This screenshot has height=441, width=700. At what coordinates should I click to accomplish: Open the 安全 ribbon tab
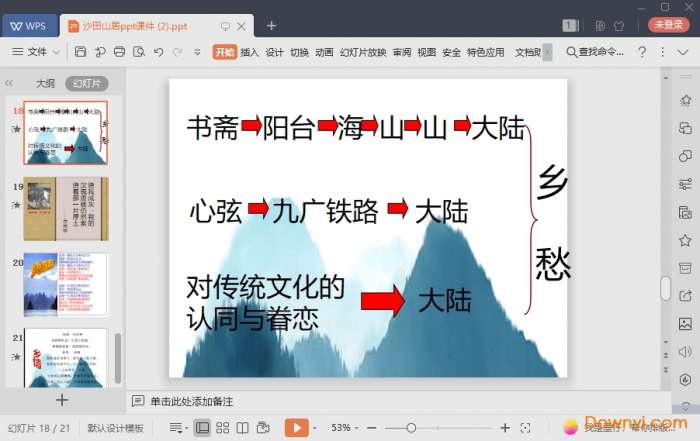pyautogui.click(x=451, y=52)
